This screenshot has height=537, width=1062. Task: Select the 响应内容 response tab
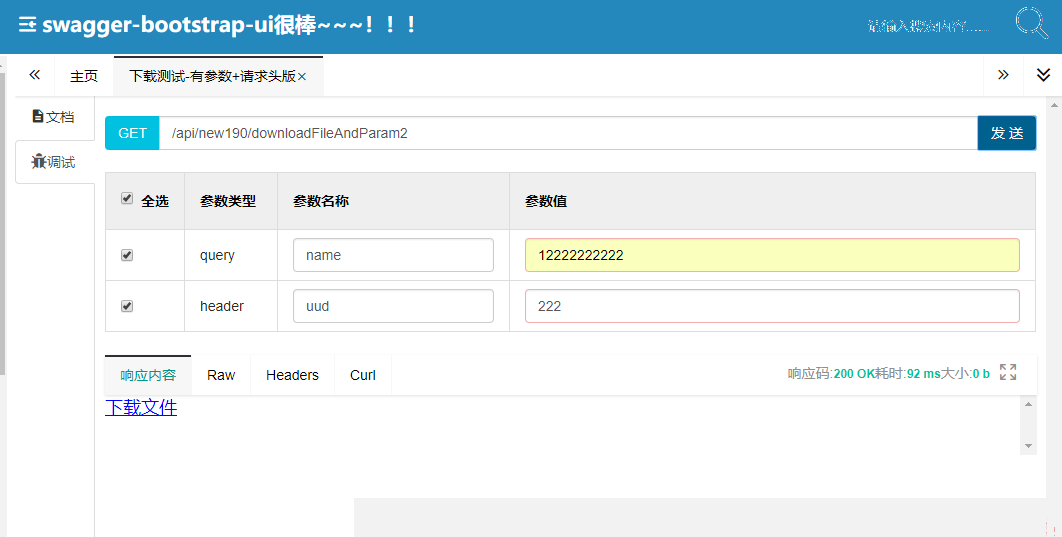148,375
